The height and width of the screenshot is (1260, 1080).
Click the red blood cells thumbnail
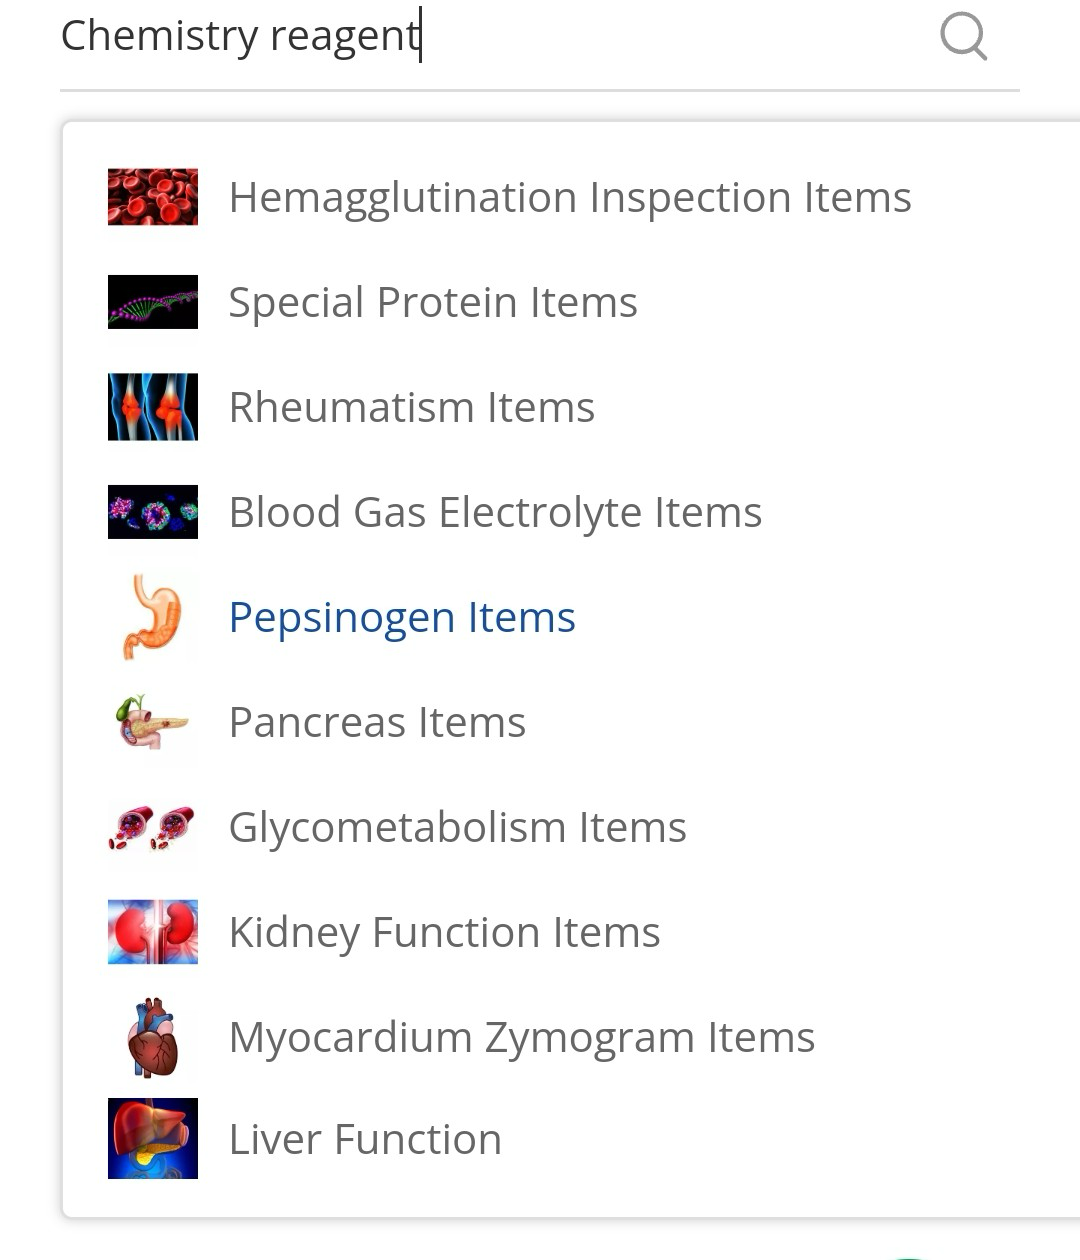[153, 197]
